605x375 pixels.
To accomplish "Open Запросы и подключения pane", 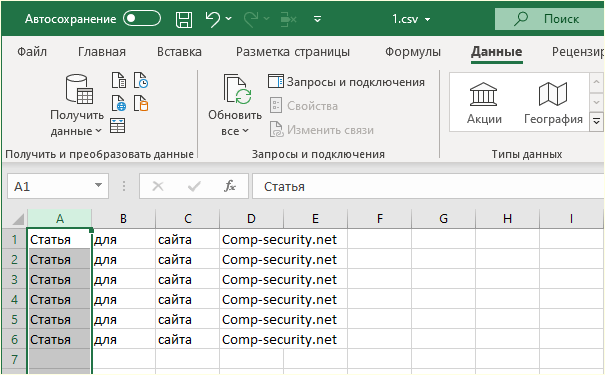I will tap(346, 82).
